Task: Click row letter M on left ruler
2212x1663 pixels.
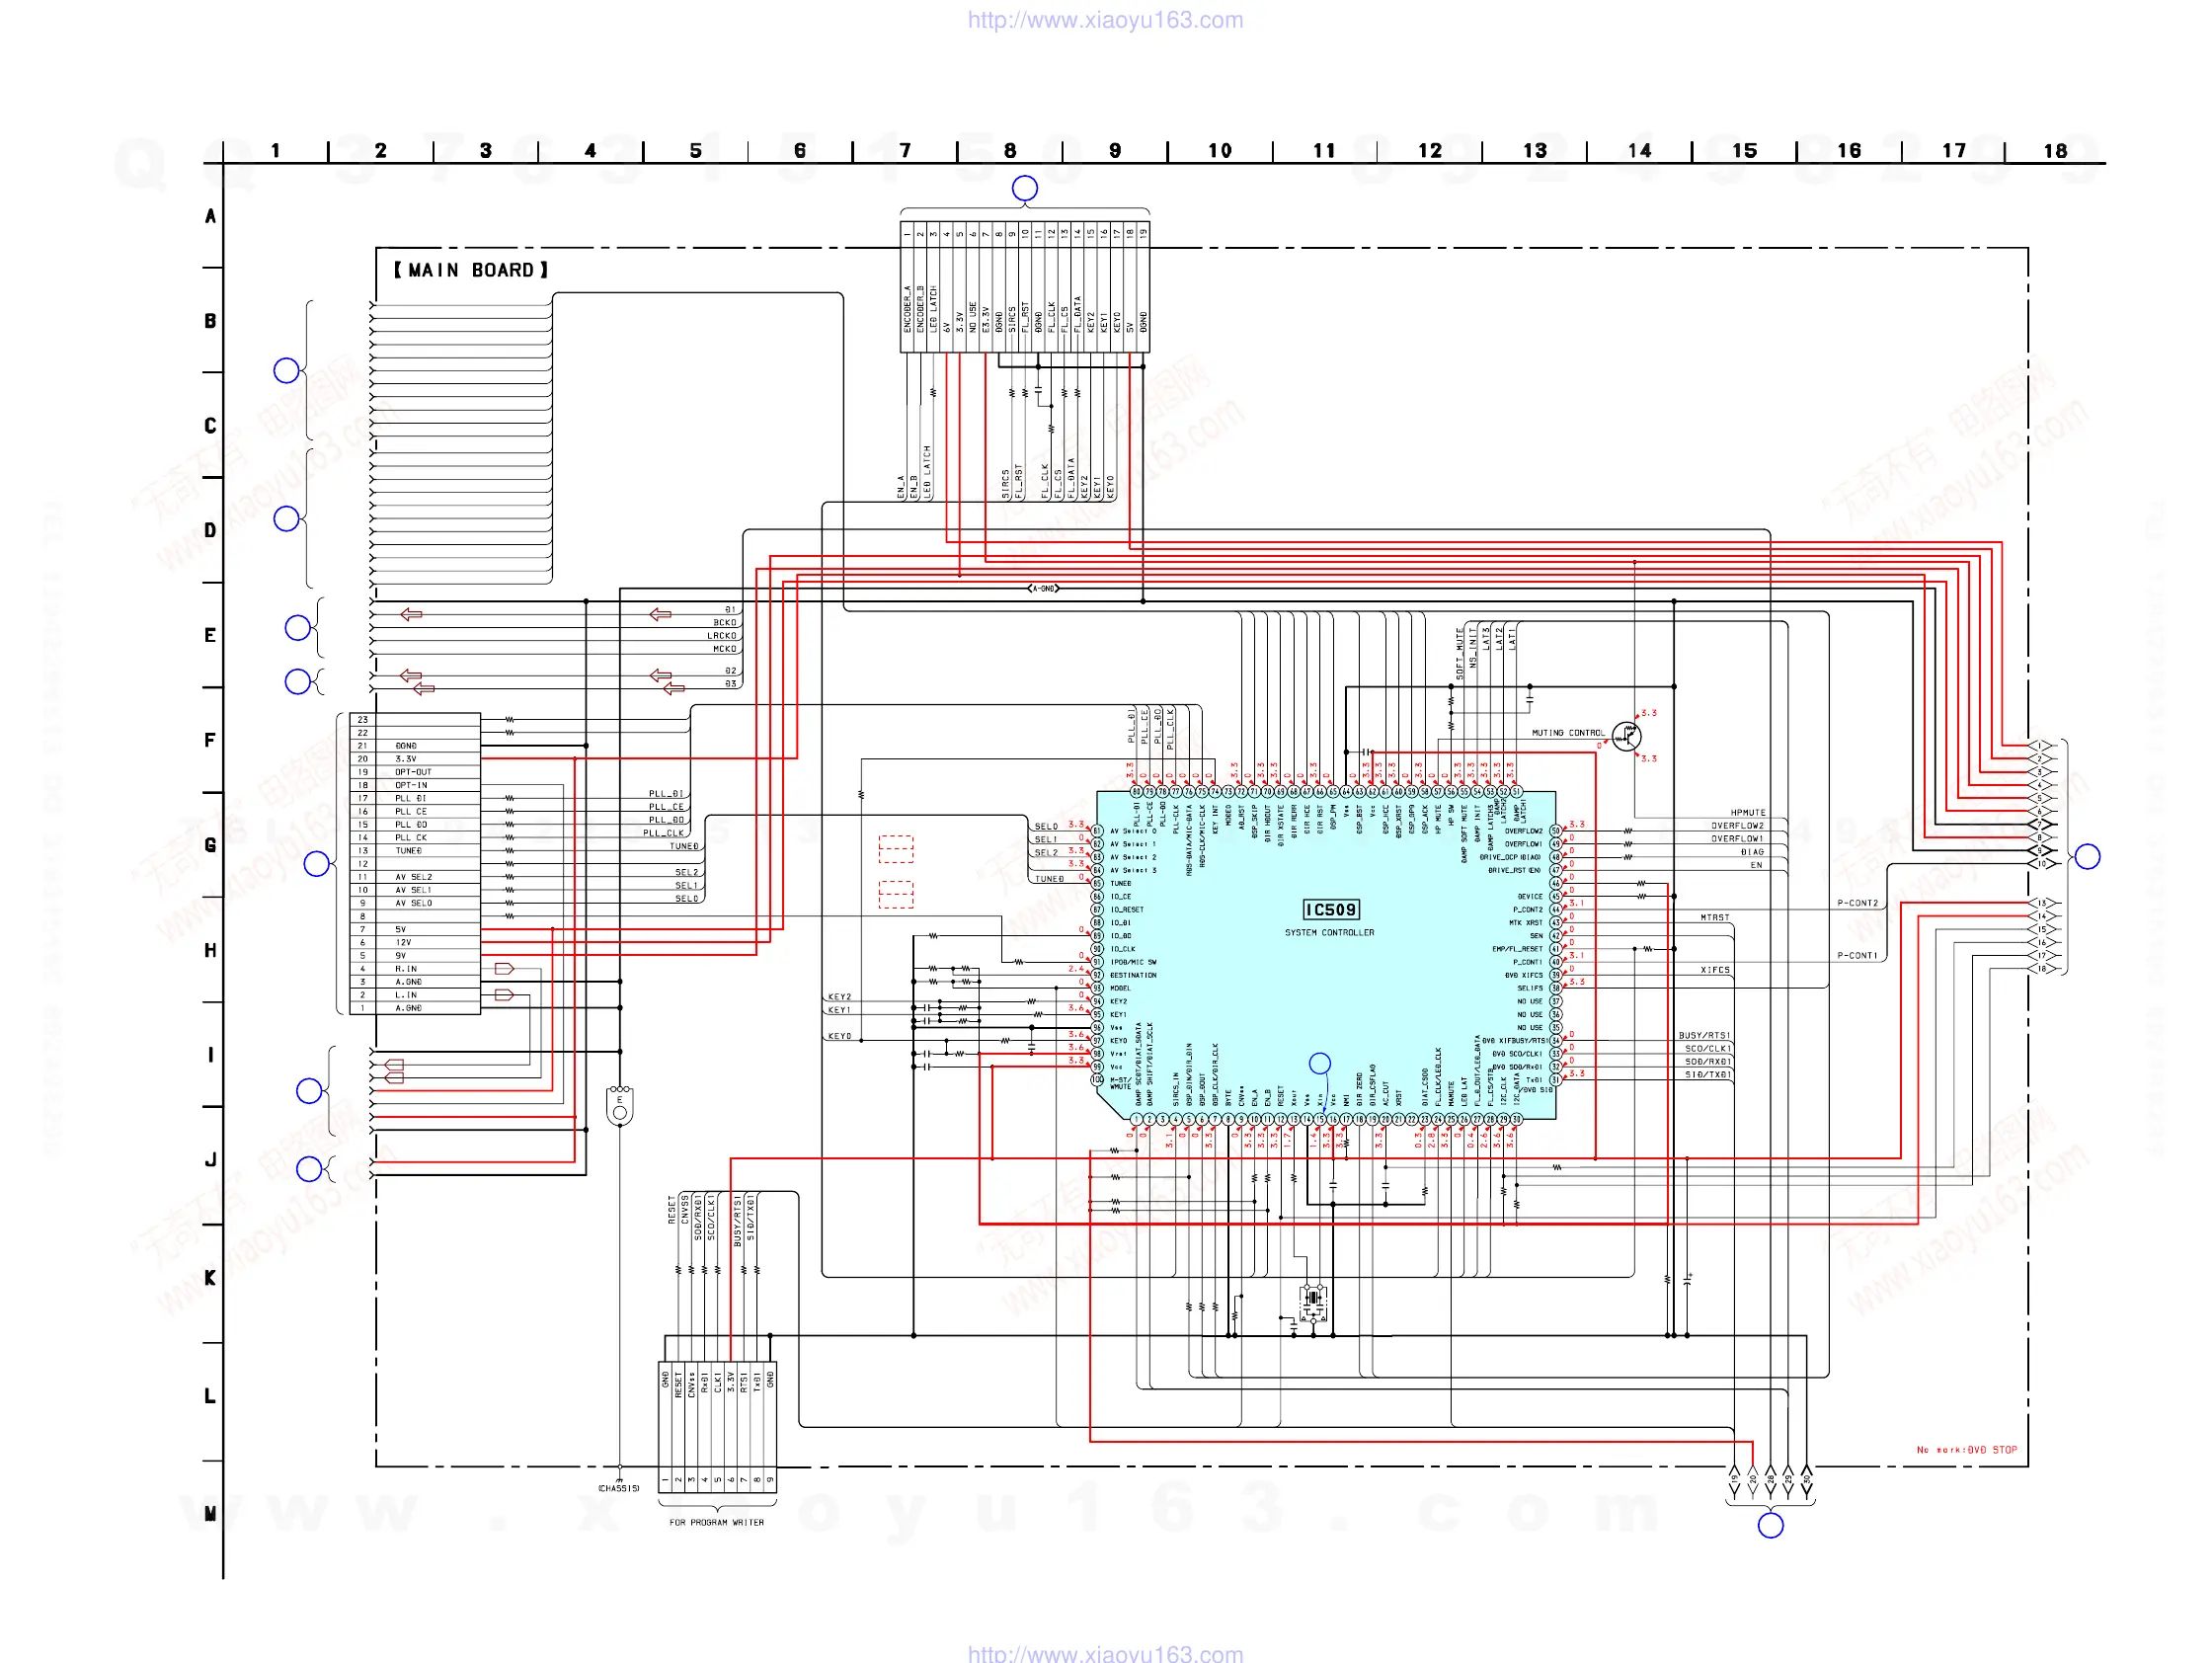Action: pyautogui.click(x=210, y=1514)
